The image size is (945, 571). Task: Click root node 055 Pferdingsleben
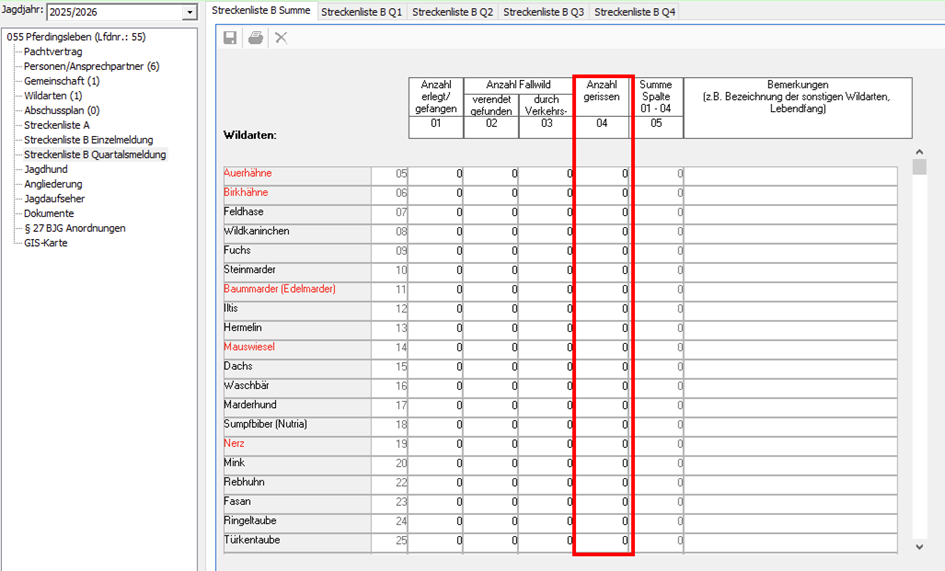click(76, 37)
